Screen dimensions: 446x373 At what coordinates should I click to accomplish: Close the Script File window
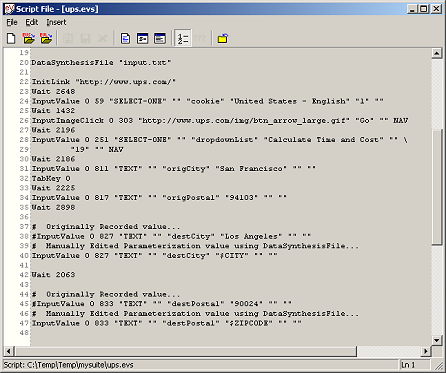(436, 9)
